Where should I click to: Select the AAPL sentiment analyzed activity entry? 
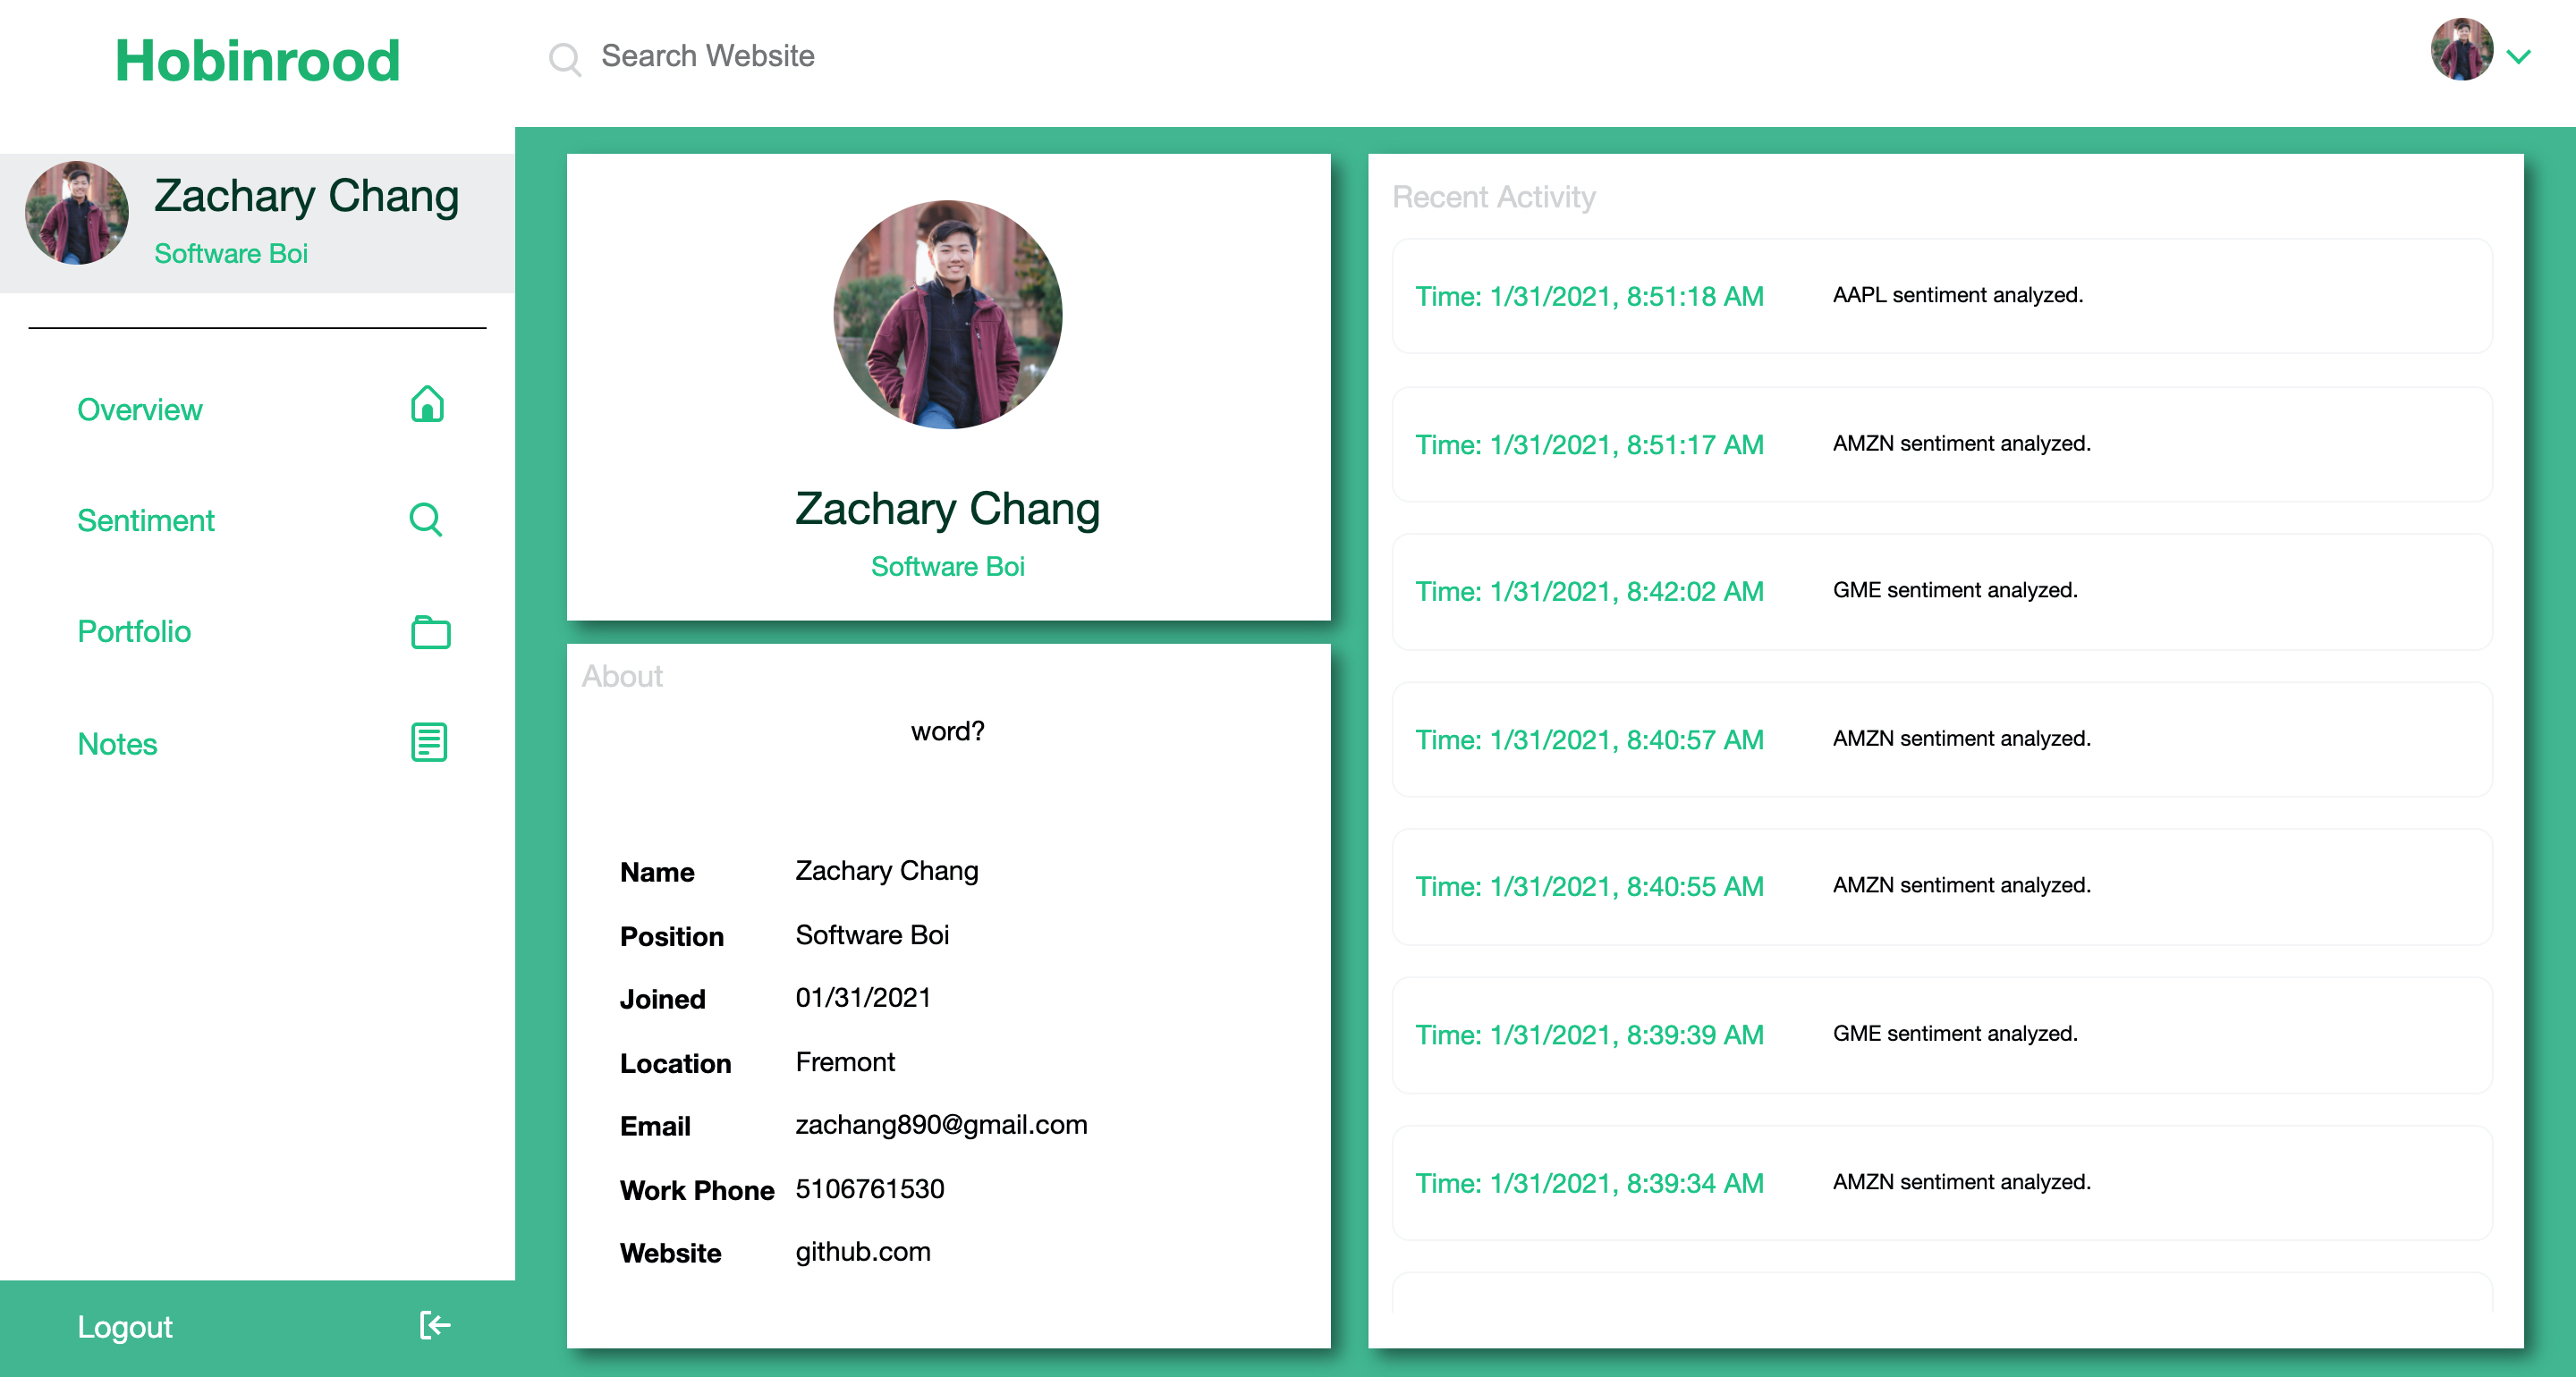pyautogui.click(x=1941, y=296)
